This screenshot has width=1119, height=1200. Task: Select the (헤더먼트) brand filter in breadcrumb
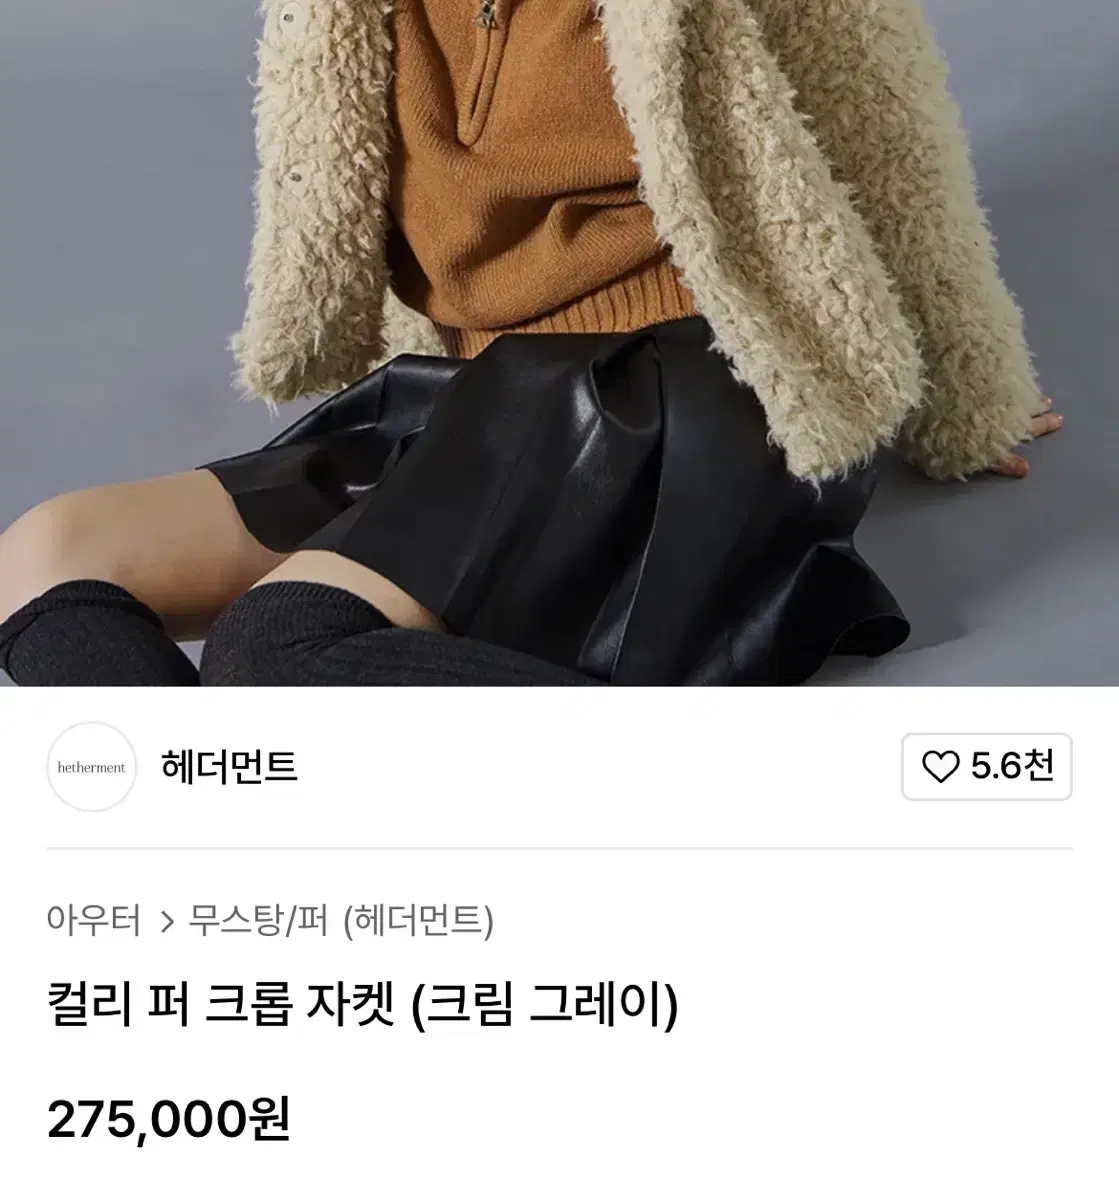[x=419, y=919]
